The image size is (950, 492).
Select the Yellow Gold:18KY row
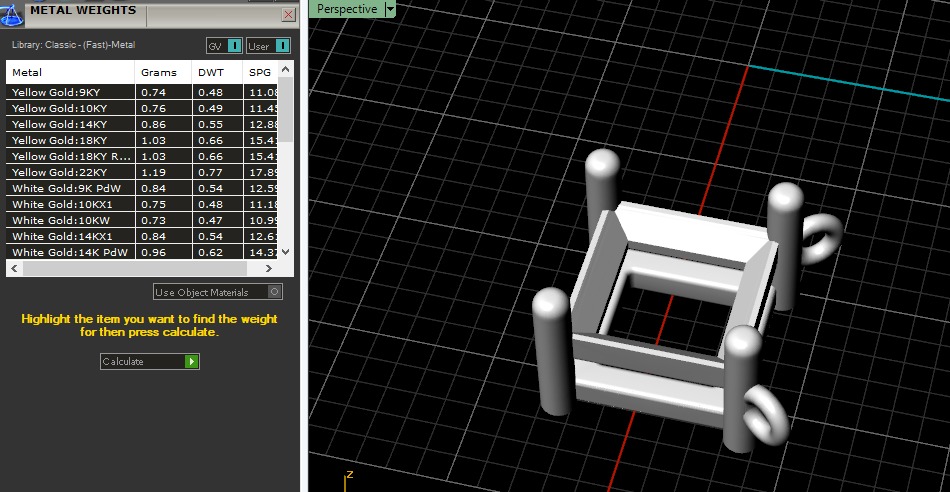click(x=142, y=140)
